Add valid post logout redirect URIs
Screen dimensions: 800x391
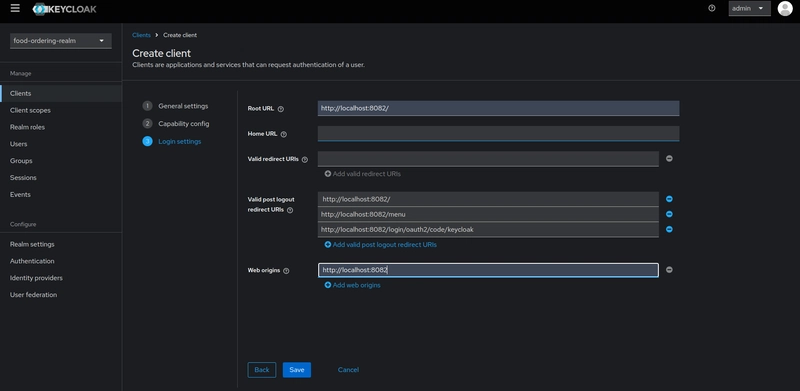381,245
